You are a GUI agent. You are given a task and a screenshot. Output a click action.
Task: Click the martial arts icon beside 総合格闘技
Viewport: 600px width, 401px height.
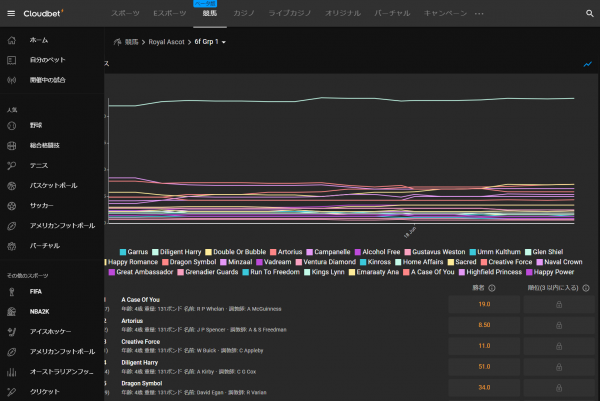coord(12,145)
